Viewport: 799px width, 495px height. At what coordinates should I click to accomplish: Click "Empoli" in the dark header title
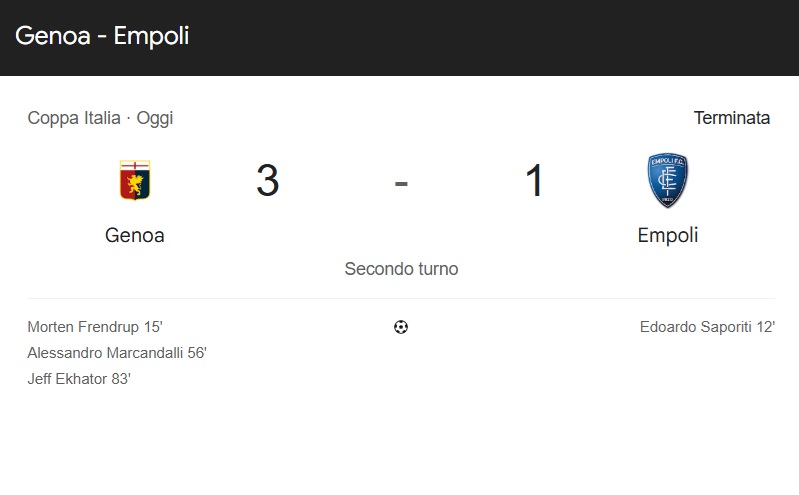(x=151, y=36)
